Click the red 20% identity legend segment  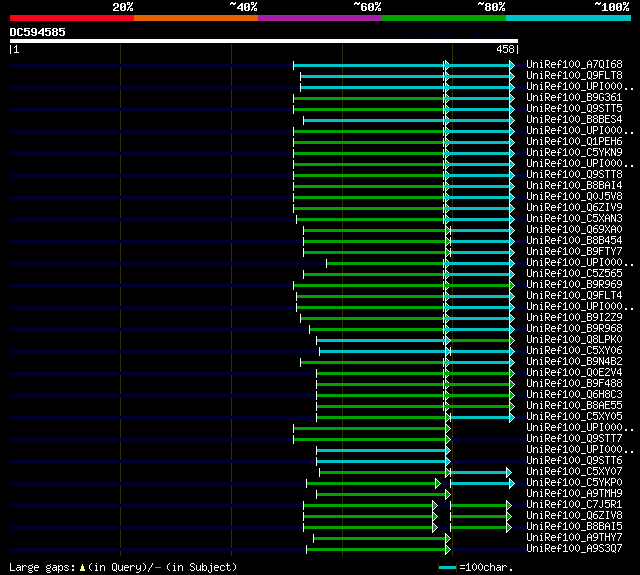coord(72,18)
